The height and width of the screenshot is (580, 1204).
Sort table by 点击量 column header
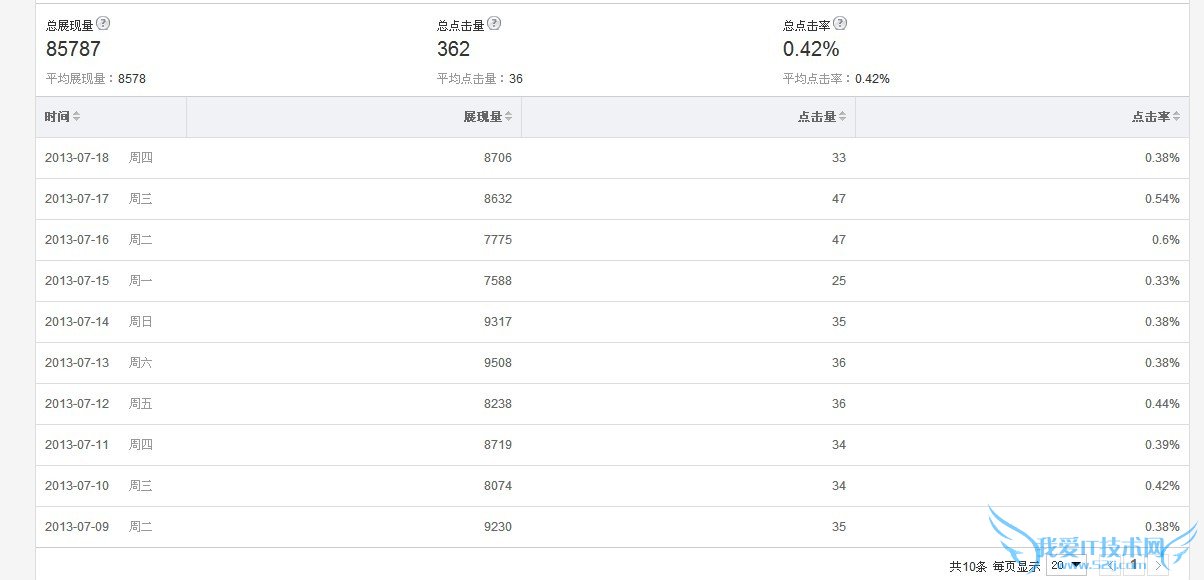point(816,117)
